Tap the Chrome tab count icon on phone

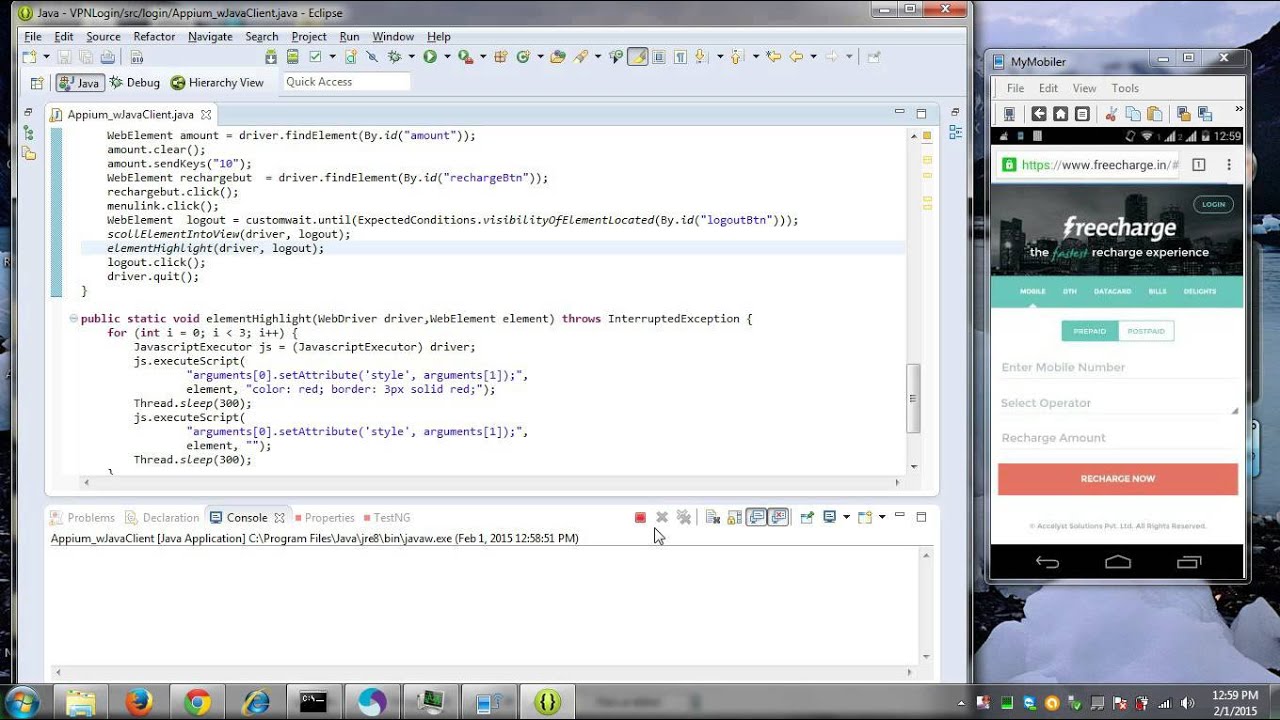1199,165
